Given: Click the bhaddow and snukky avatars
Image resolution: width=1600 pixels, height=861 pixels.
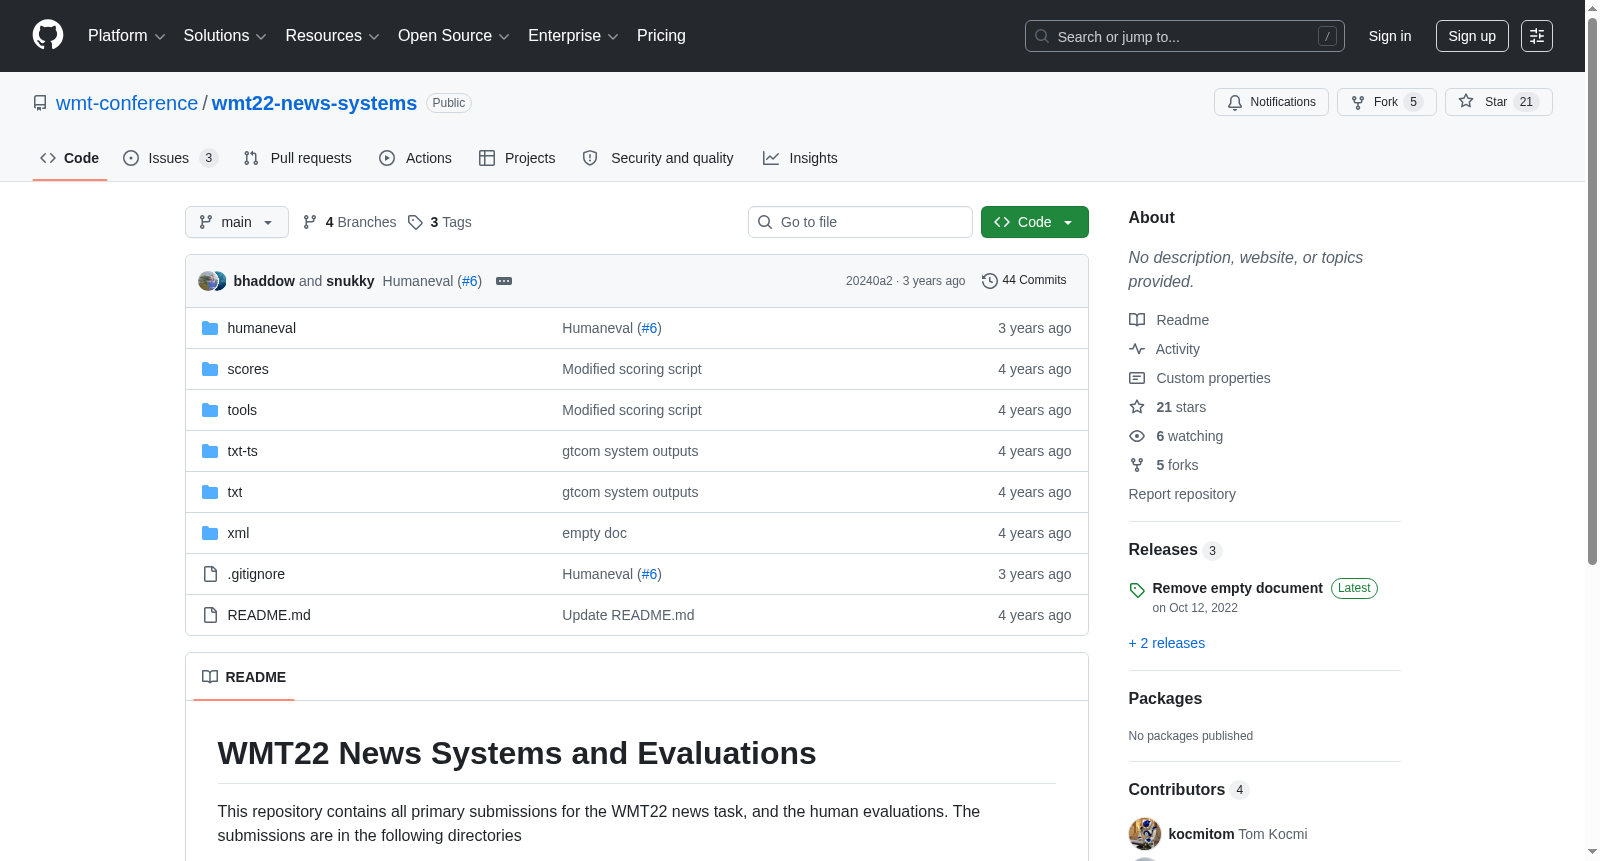Looking at the screenshot, I should pyautogui.click(x=212, y=281).
